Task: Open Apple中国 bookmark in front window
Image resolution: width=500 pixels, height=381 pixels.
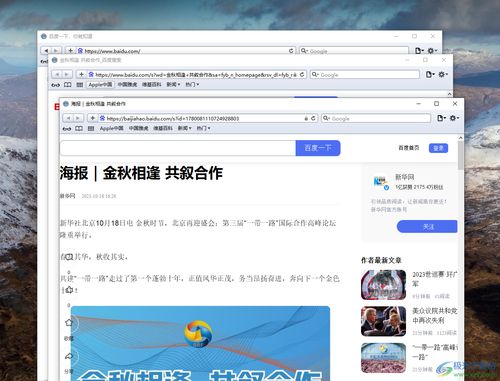Action: [x=112, y=128]
